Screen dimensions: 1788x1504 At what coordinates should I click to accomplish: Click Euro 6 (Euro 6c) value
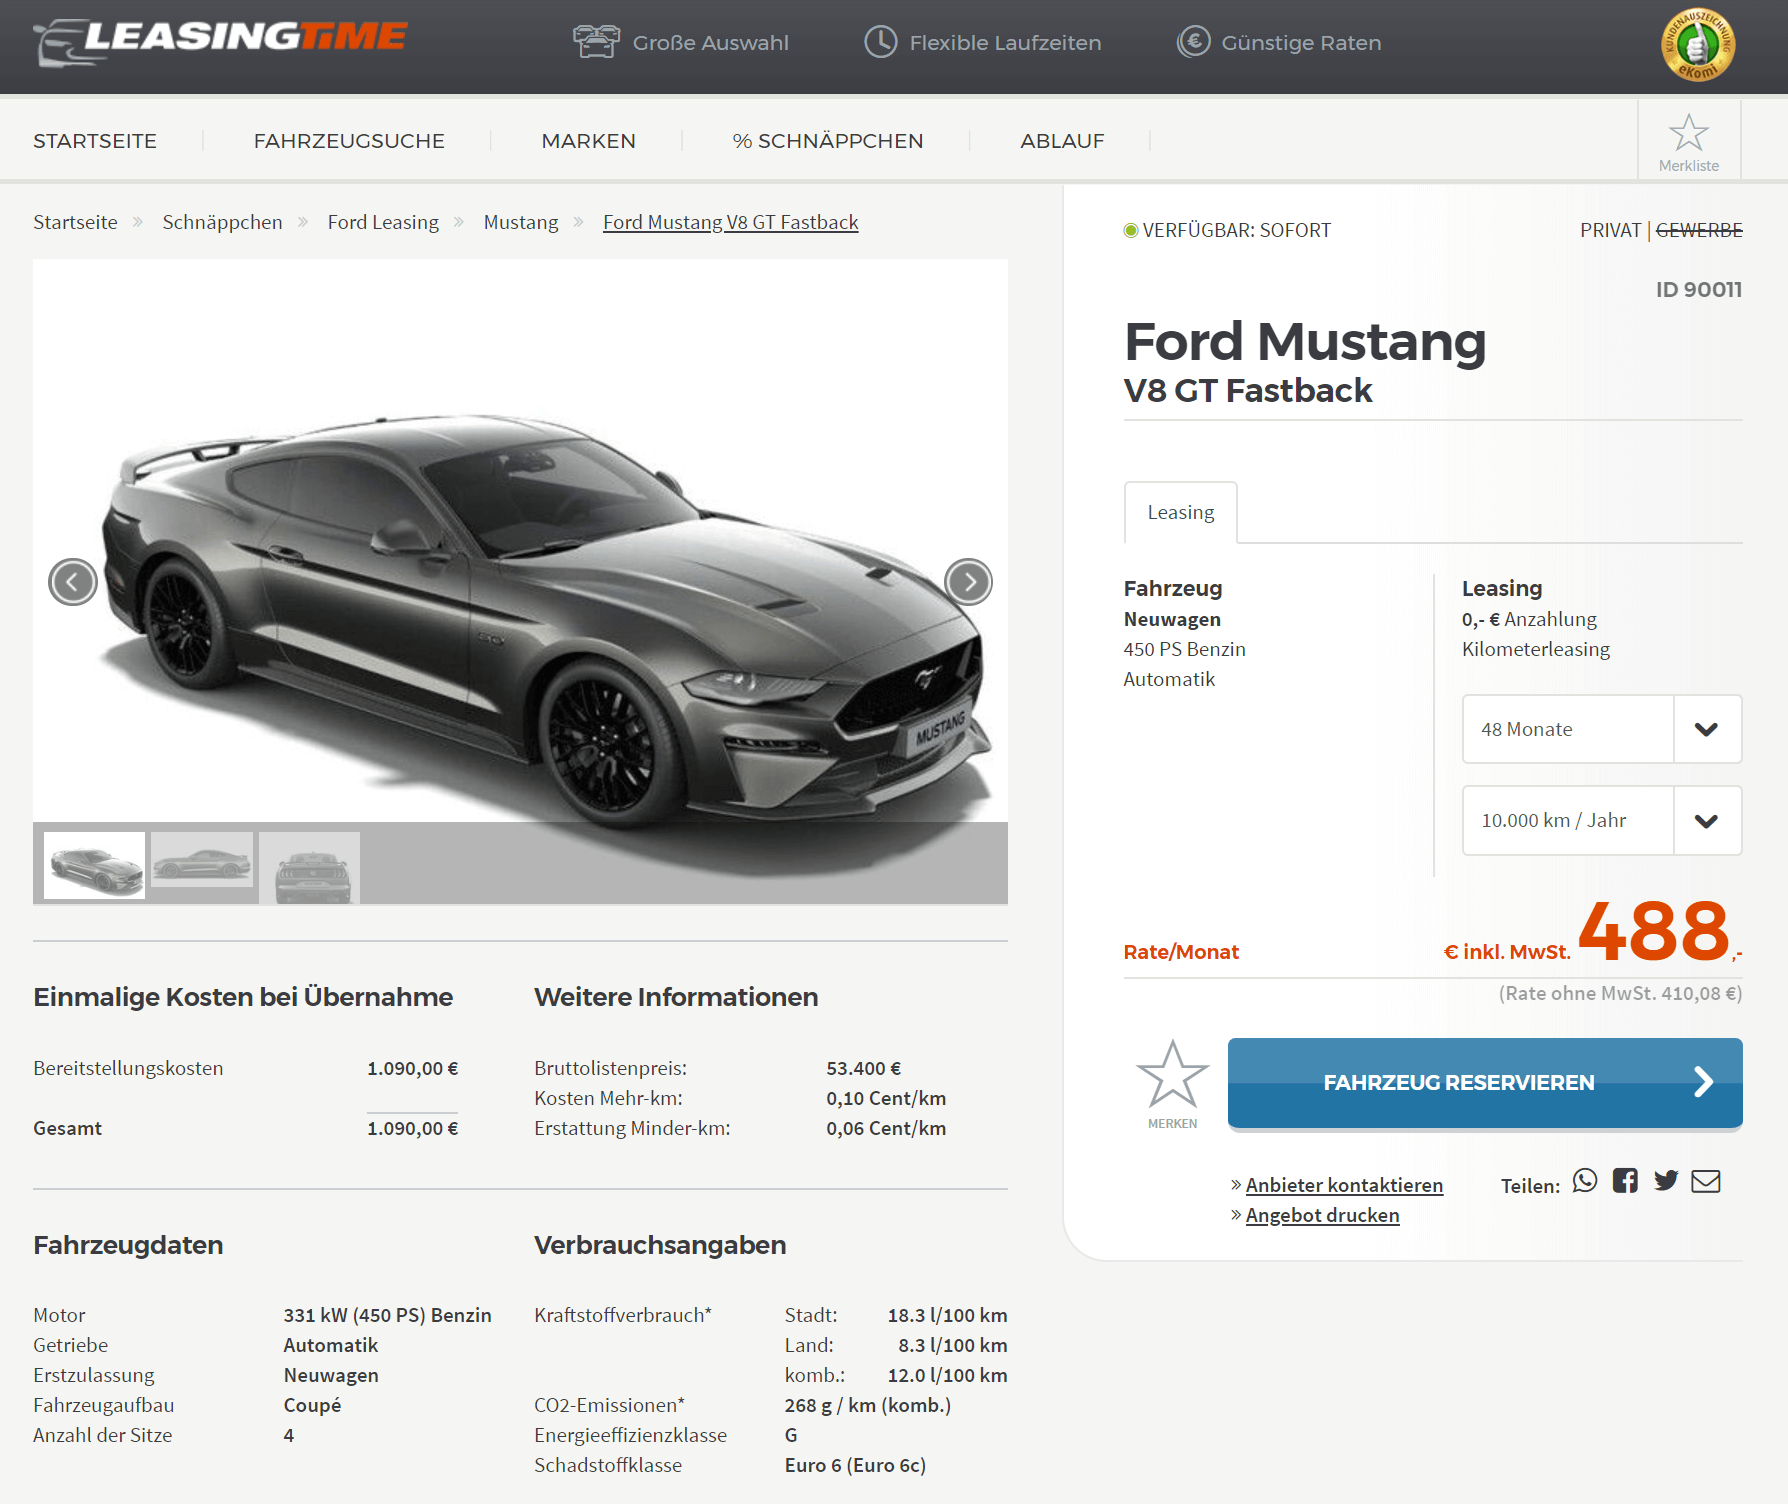click(x=855, y=1465)
